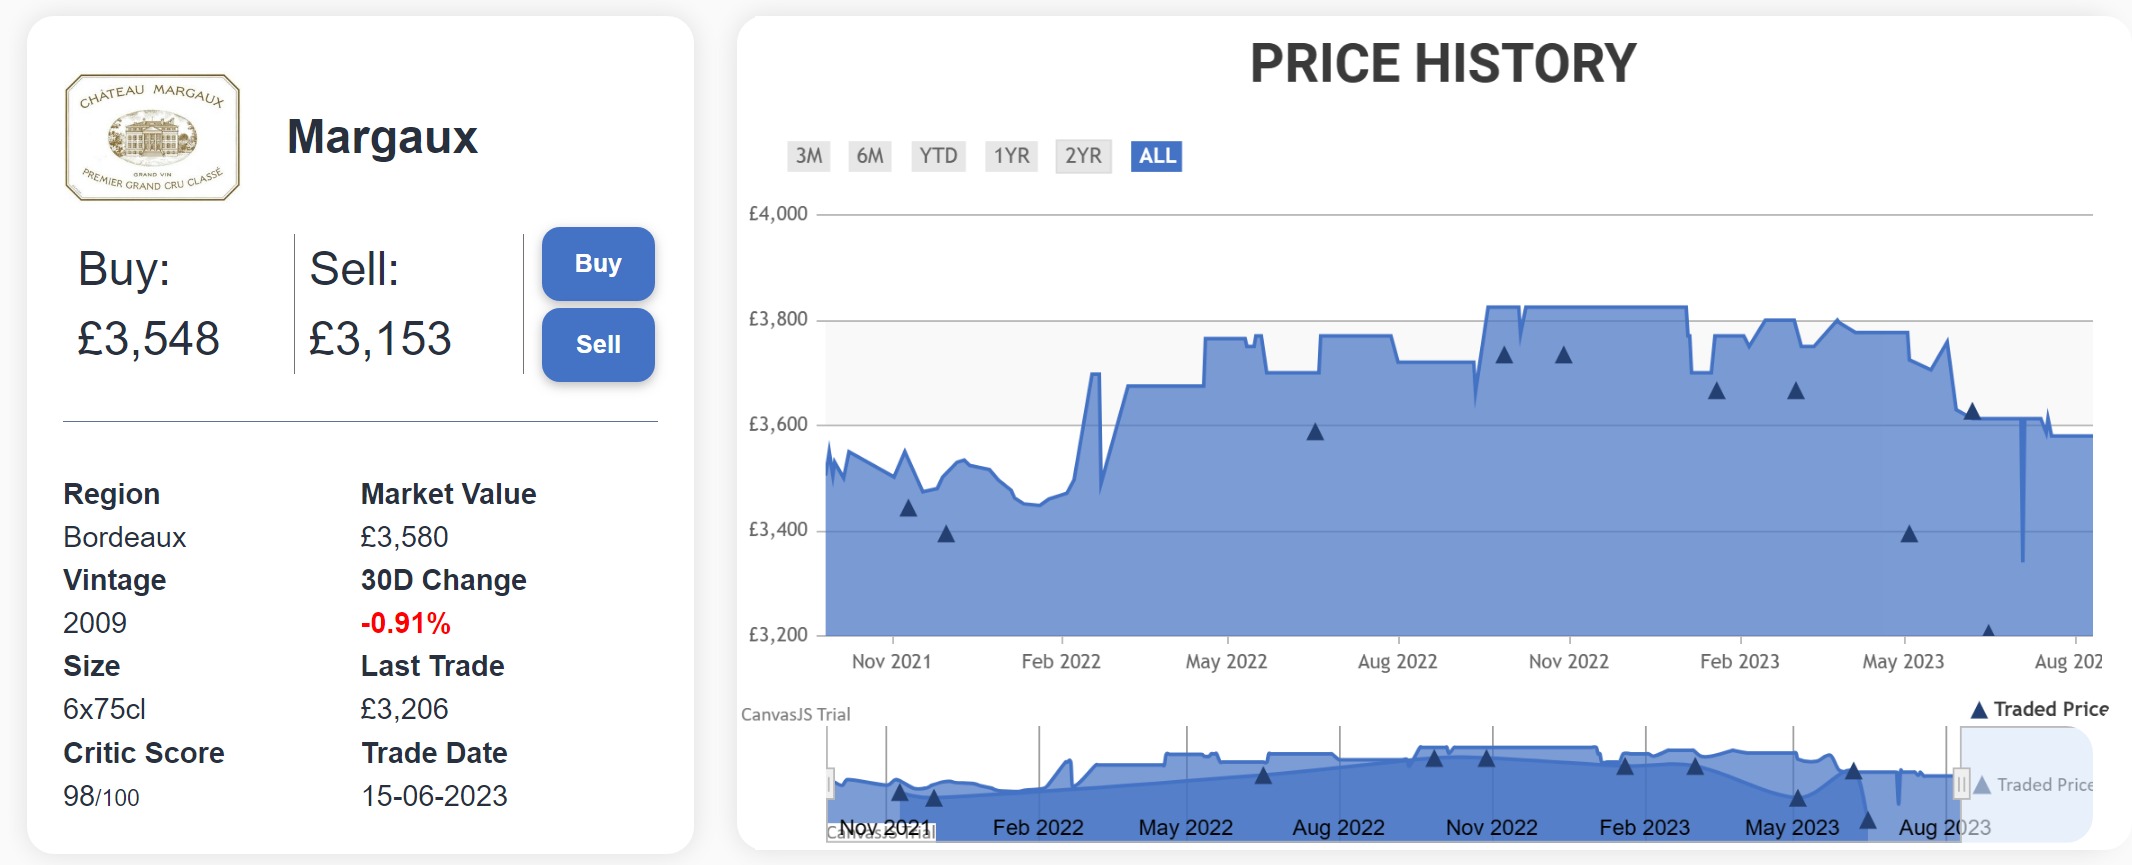2132x865 pixels.
Task: Click traded price triangle below Nov 2022 label
Action: tap(1564, 355)
